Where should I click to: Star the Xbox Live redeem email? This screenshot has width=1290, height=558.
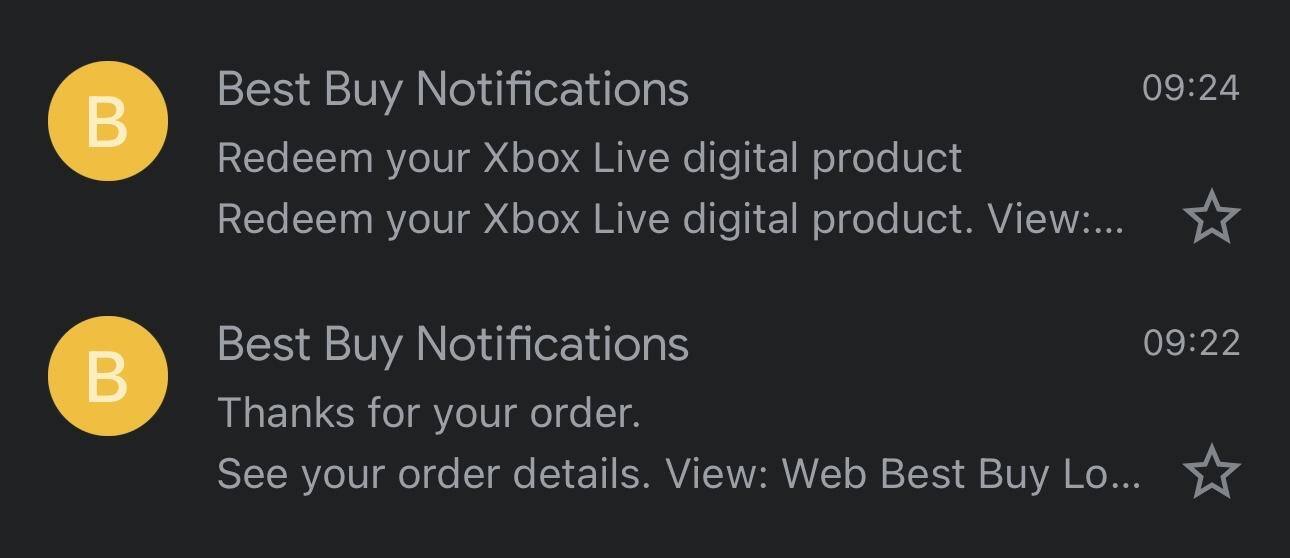pos(1211,219)
